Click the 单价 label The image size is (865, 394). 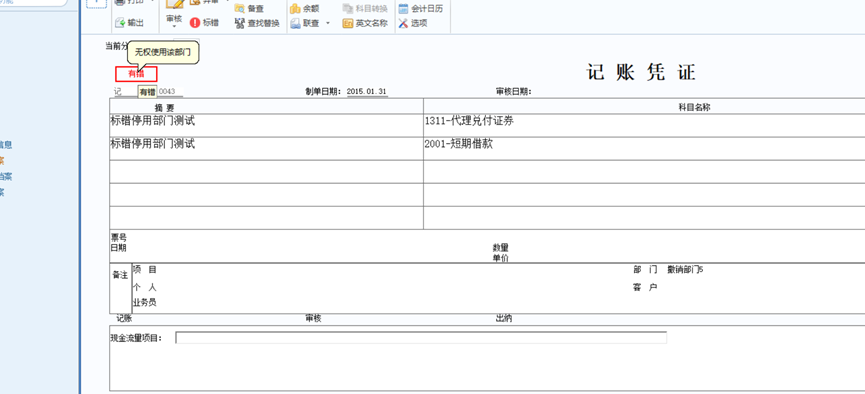pyautogui.click(x=500, y=258)
